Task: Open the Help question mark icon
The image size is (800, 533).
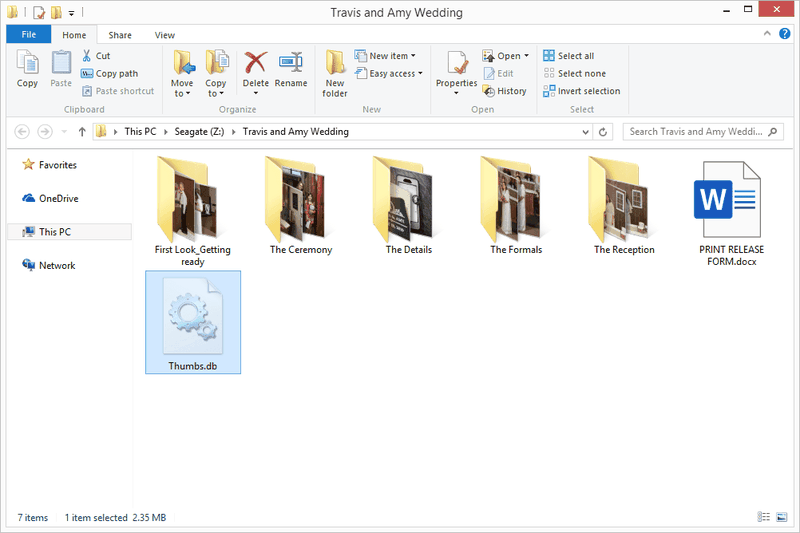Action: (x=784, y=34)
